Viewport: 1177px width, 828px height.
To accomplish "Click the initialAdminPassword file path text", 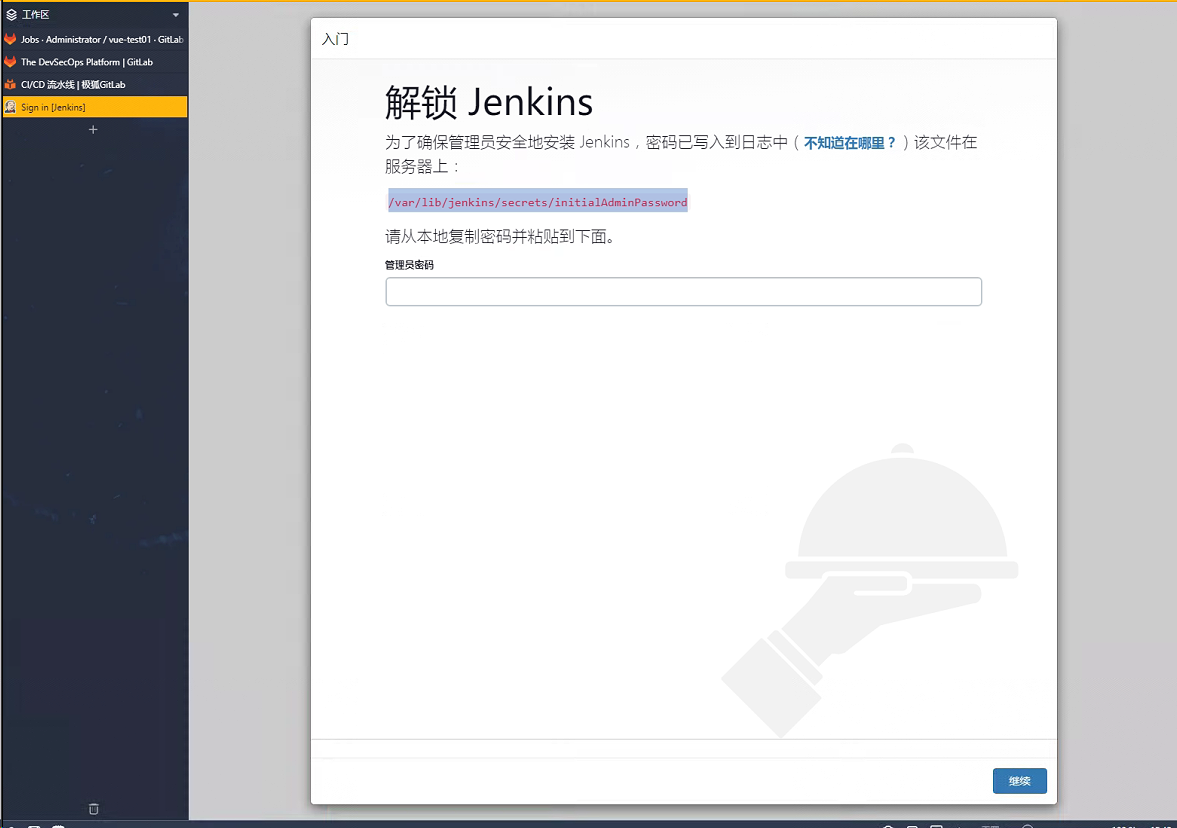I will pos(537,202).
